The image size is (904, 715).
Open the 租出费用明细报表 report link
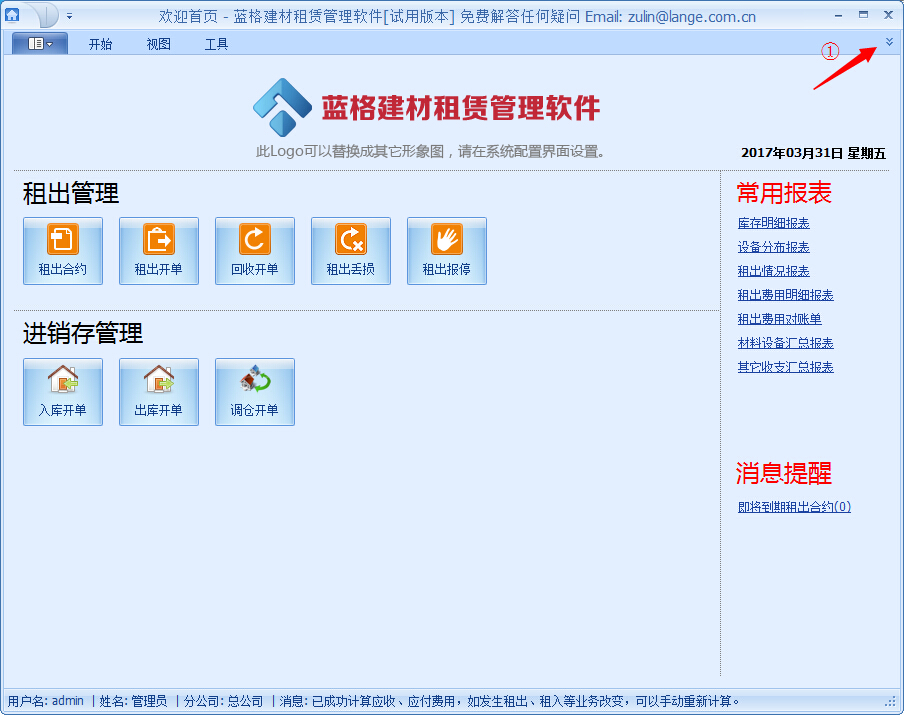pos(785,295)
